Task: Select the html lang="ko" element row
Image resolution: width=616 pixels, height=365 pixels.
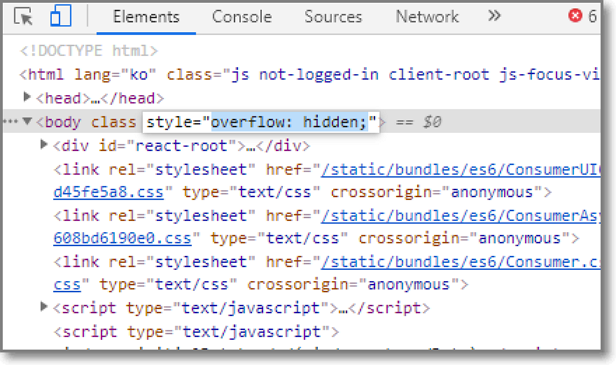Action: pos(310,75)
